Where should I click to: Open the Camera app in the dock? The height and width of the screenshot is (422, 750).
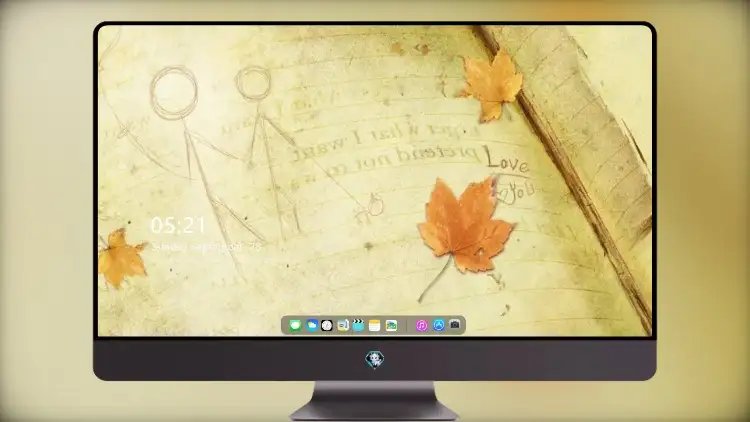(x=455, y=325)
